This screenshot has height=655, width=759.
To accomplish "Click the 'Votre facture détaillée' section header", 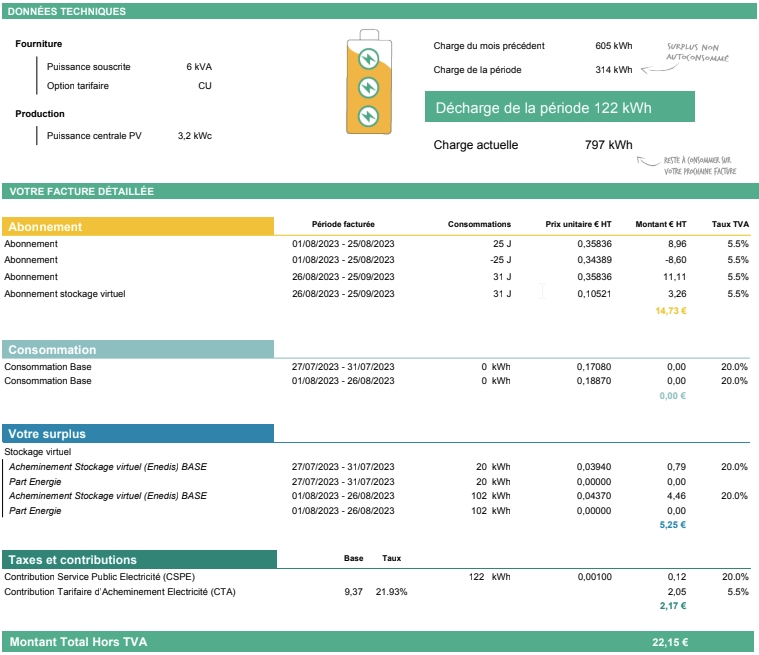I will click(80, 191).
